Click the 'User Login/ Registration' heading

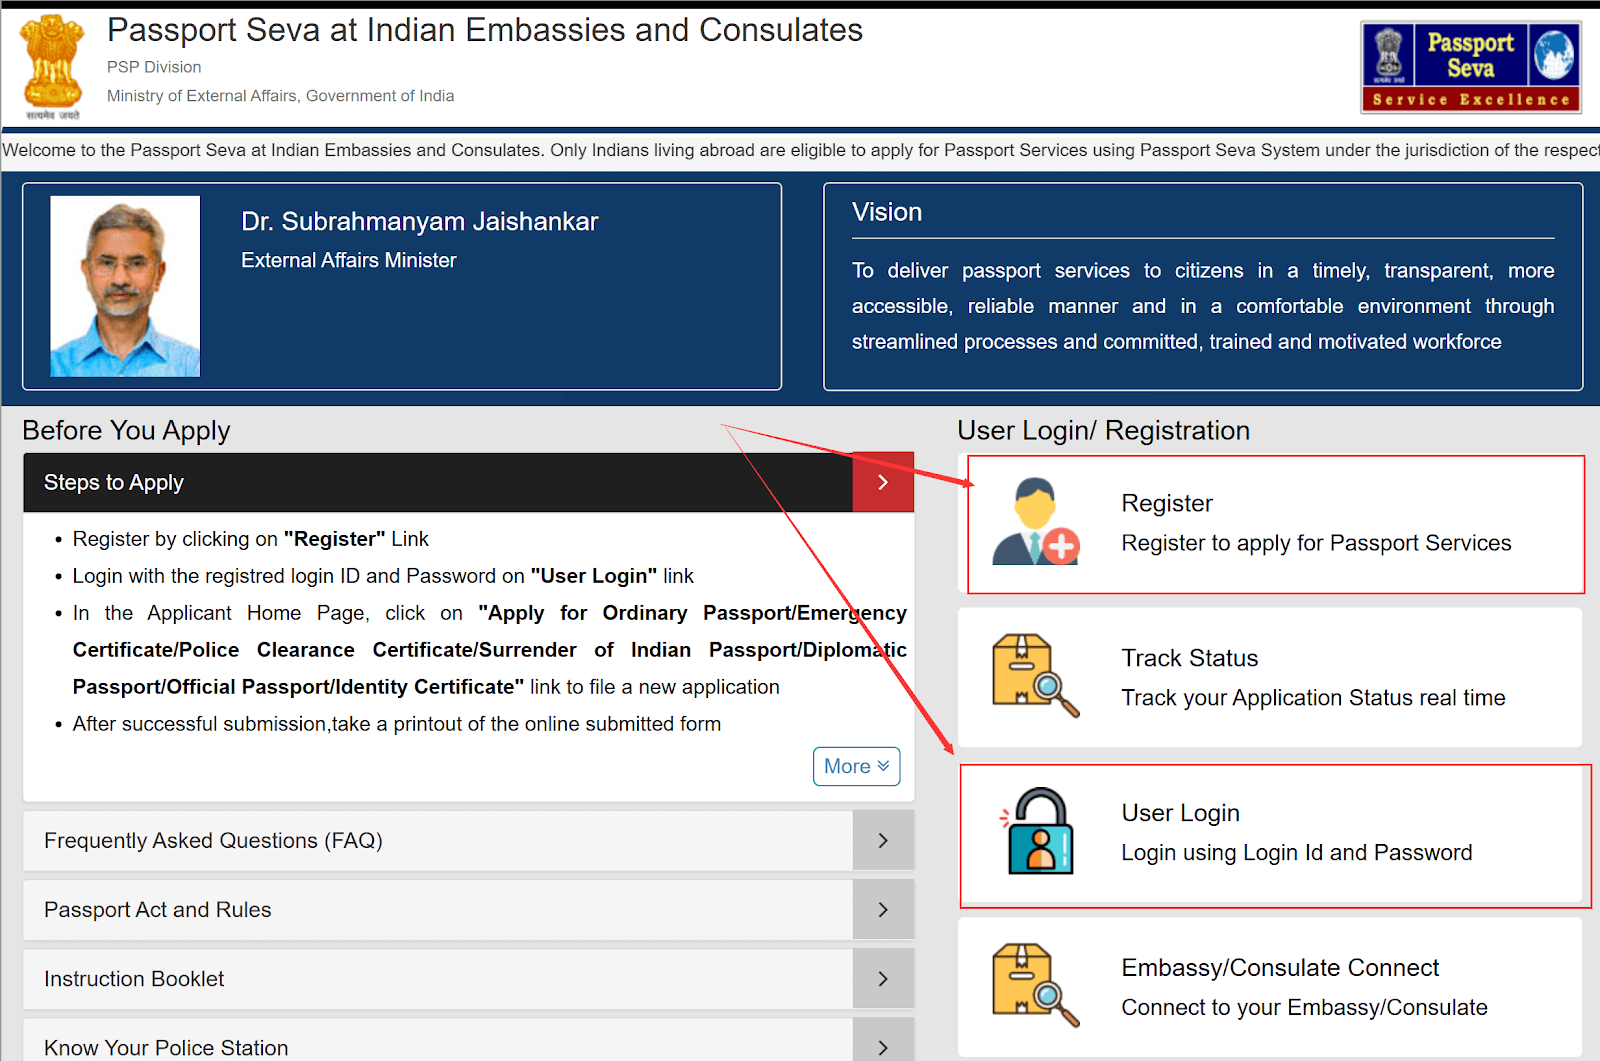(x=1103, y=430)
